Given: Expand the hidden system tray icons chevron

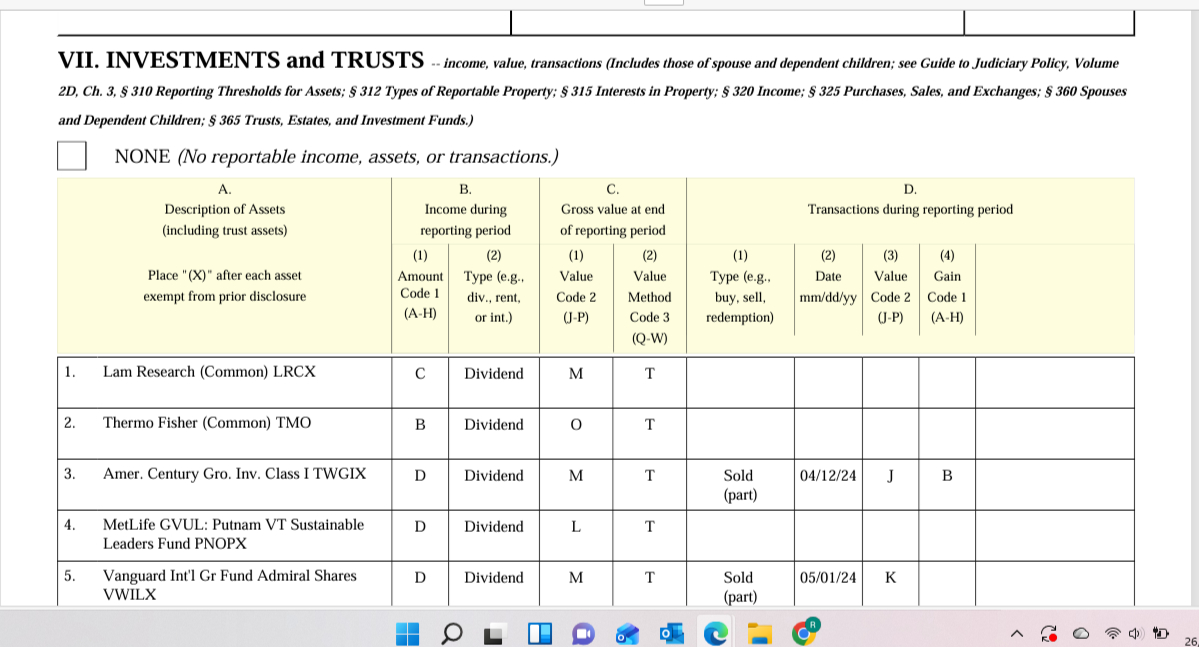Looking at the screenshot, I should [1017, 634].
